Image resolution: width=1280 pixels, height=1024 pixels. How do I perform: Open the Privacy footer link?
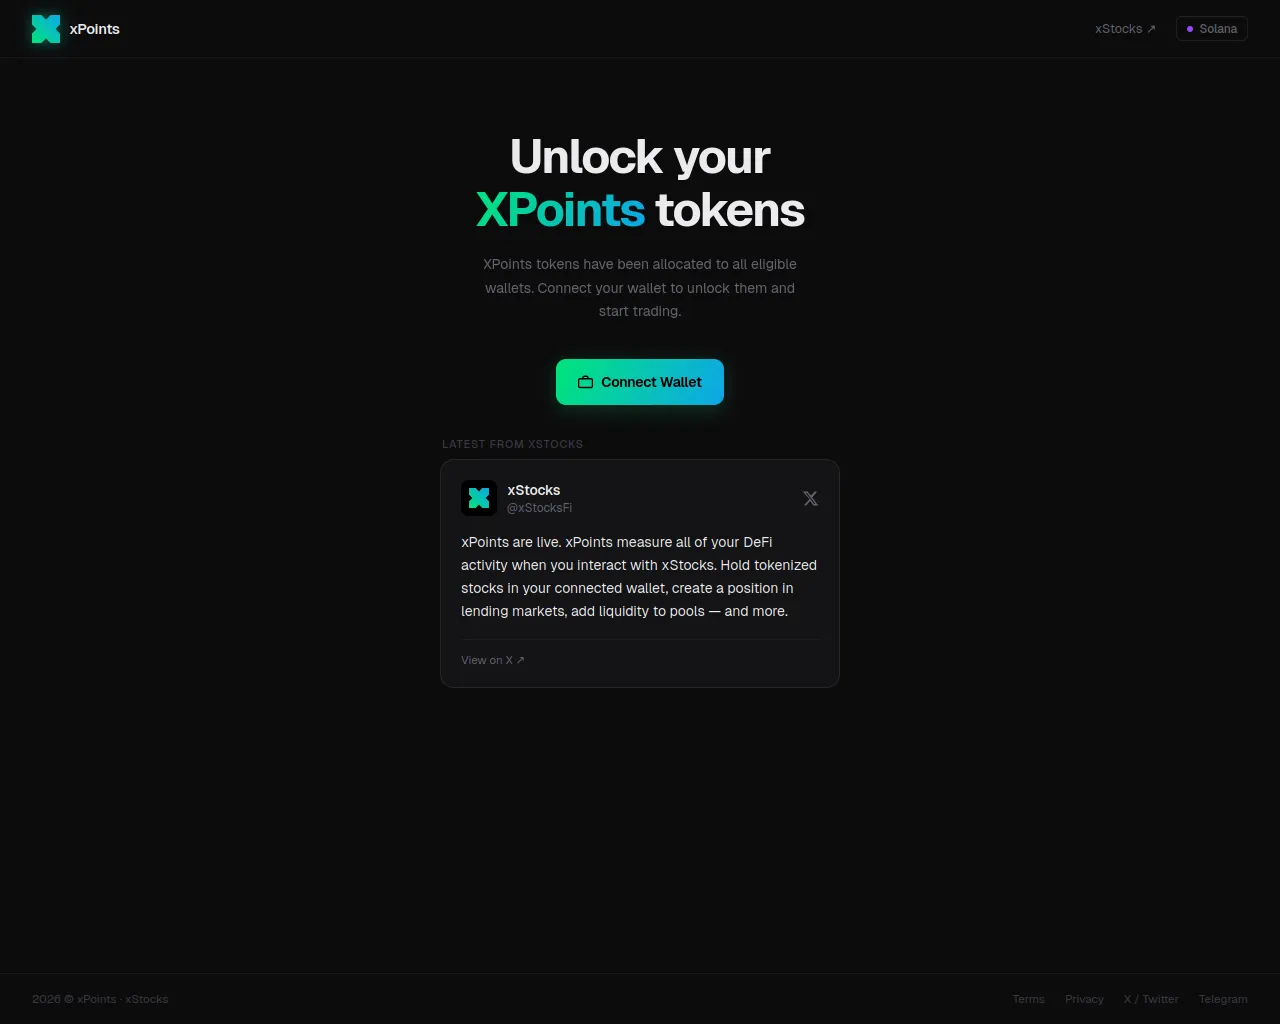(1084, 999)
